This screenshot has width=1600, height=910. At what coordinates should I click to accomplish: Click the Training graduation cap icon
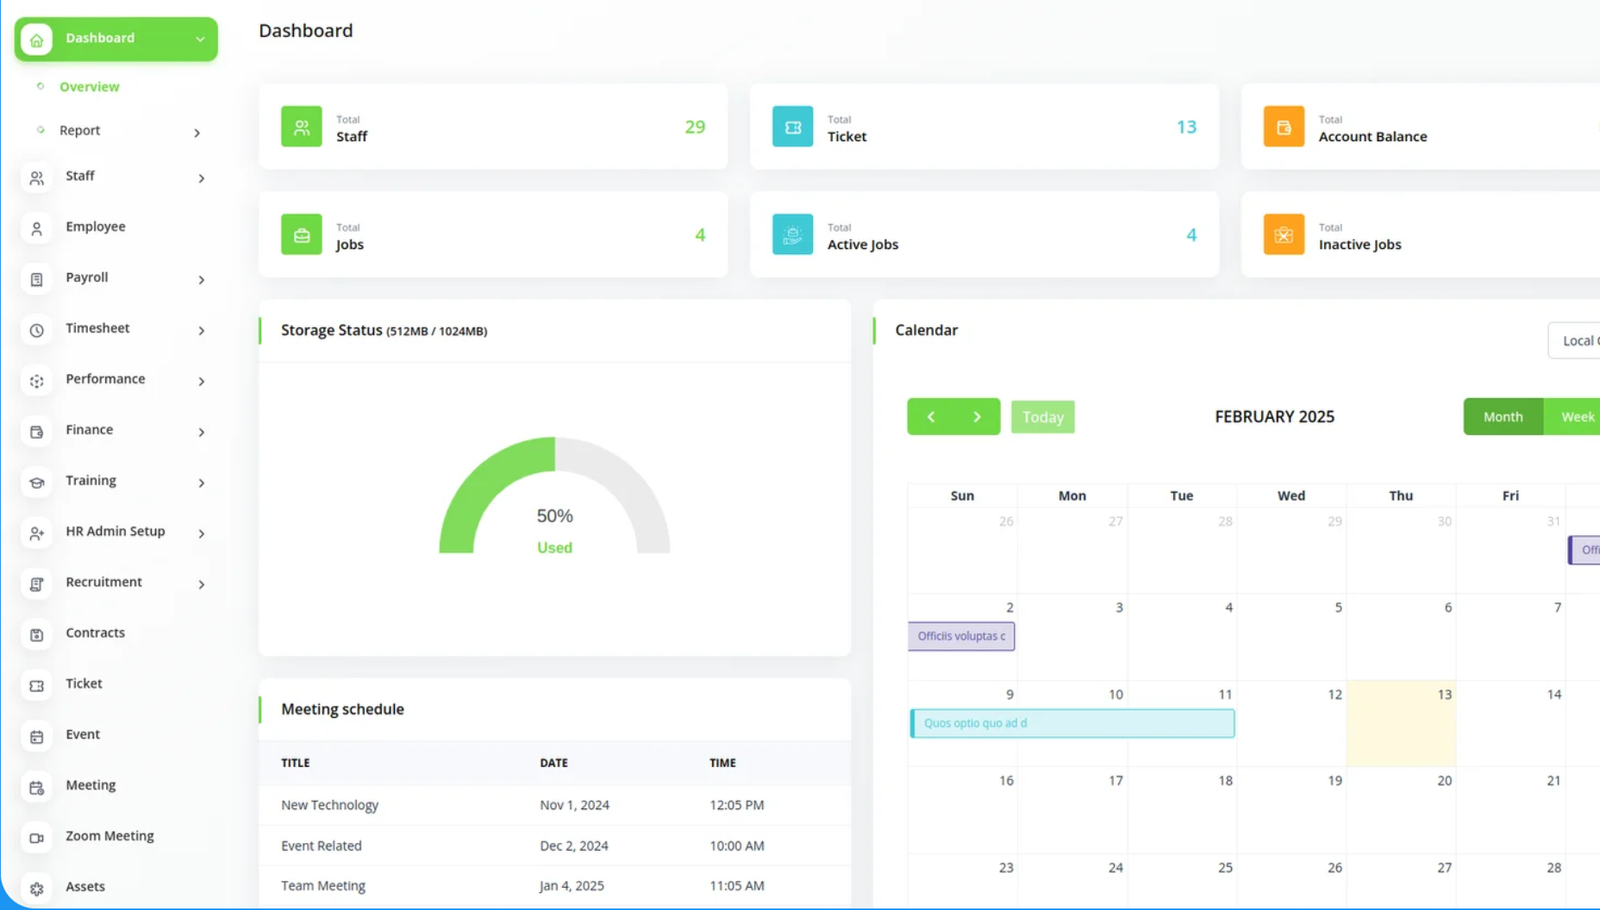37,483
